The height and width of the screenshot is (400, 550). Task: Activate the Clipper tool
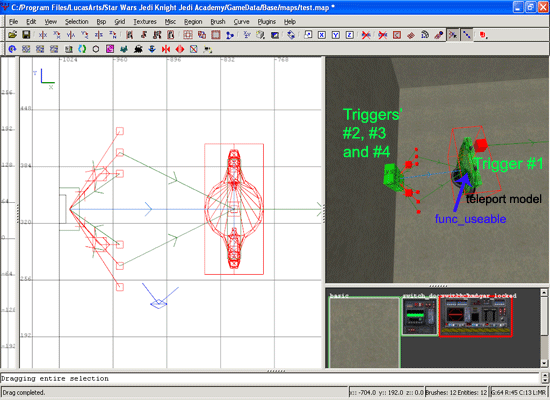(x=230, y=35)
